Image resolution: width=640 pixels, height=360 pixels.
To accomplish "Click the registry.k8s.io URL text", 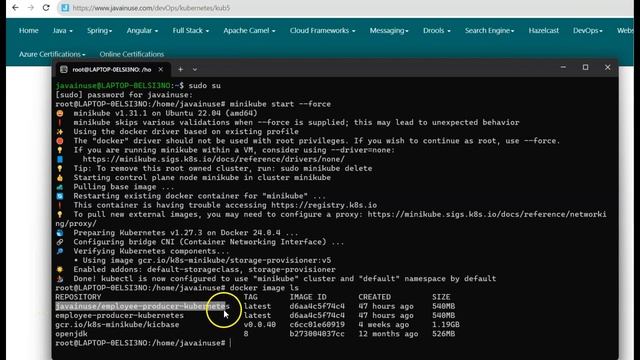I will pos(324,205).
